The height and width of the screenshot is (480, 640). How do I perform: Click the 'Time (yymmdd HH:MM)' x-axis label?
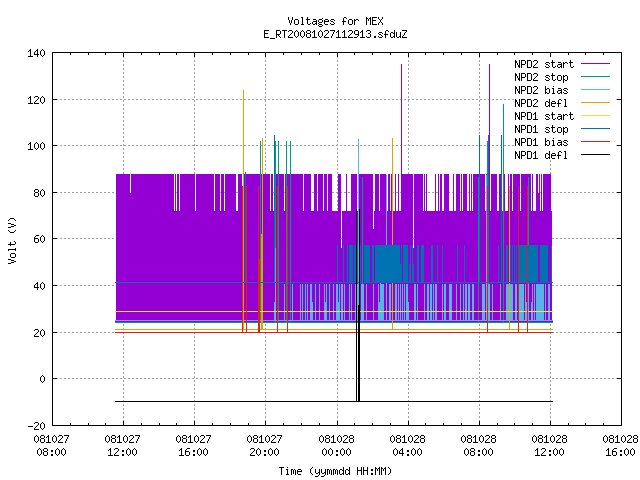point(335,471)
